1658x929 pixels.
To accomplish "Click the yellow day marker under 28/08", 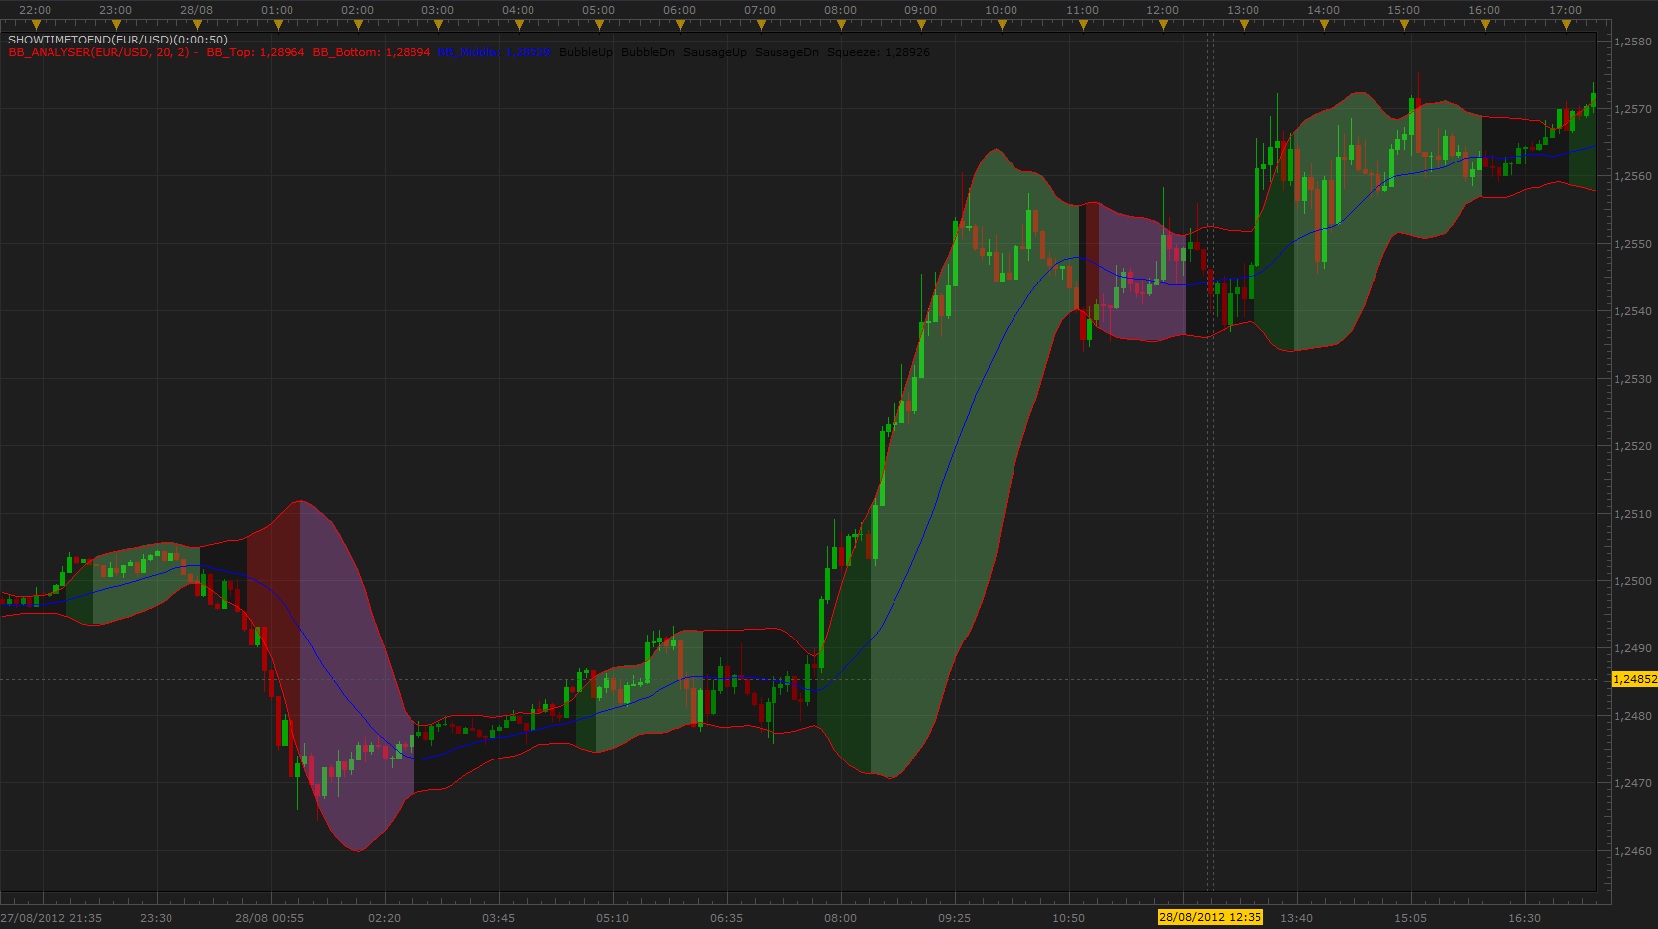I will 196,23.
